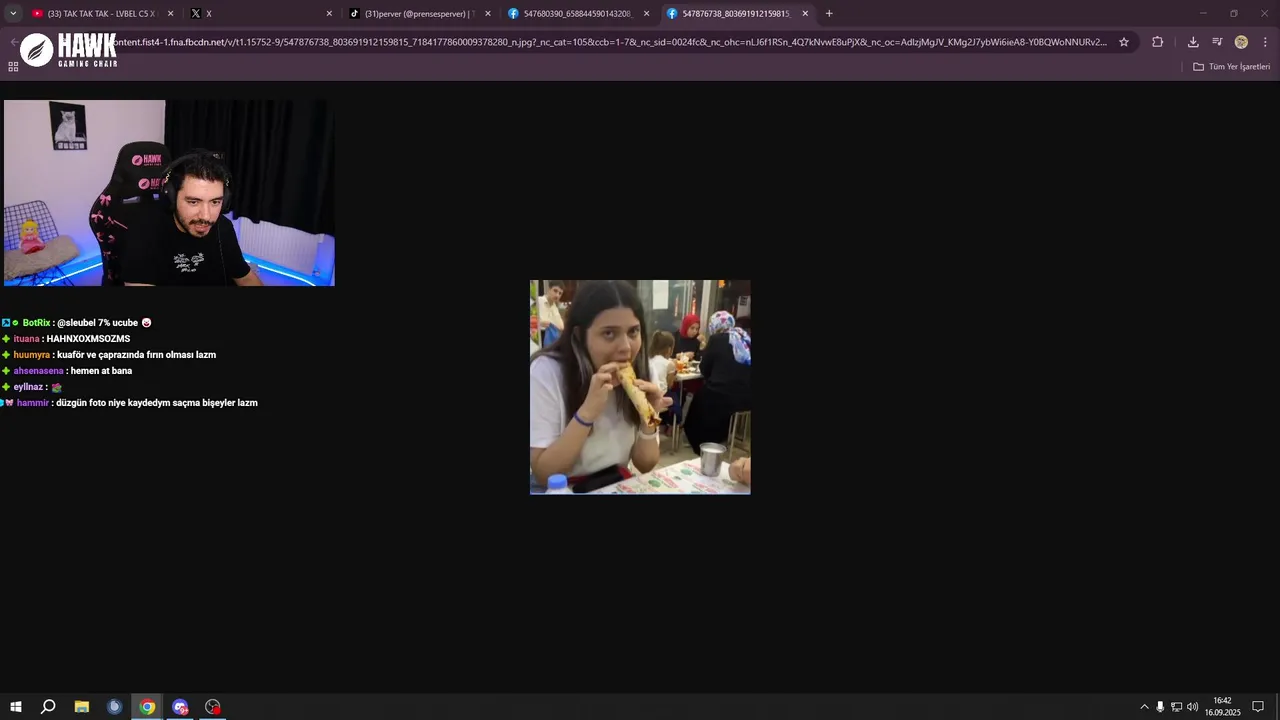Click hammir's 'düzgün foto niye kaydedym' message

130,403
